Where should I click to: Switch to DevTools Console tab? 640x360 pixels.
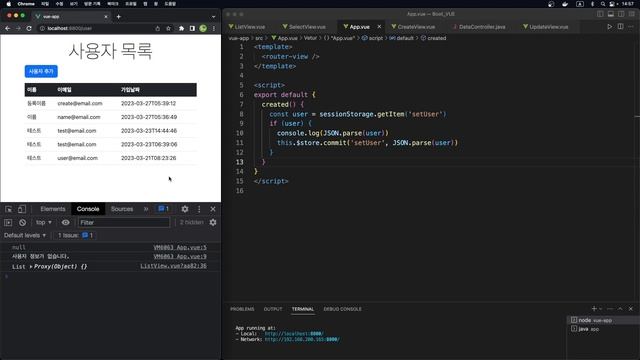pos(88,209)
